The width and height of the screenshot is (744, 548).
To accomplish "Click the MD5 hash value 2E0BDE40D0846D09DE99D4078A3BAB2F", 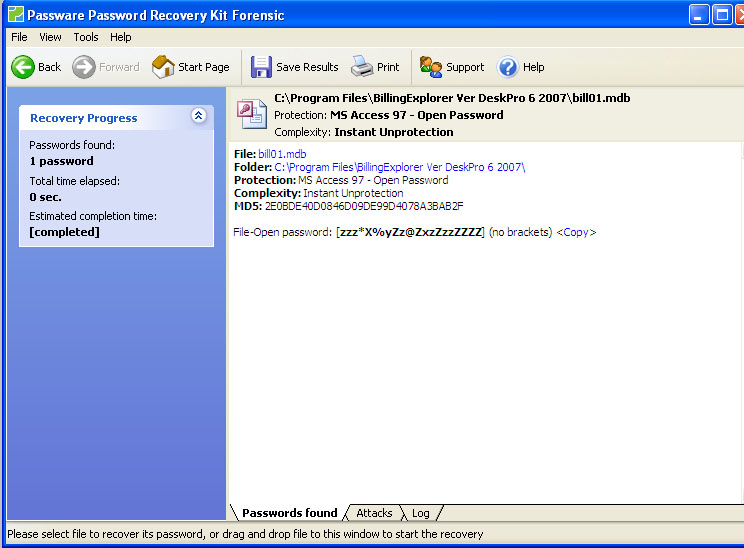I will (x=364, y=206).
